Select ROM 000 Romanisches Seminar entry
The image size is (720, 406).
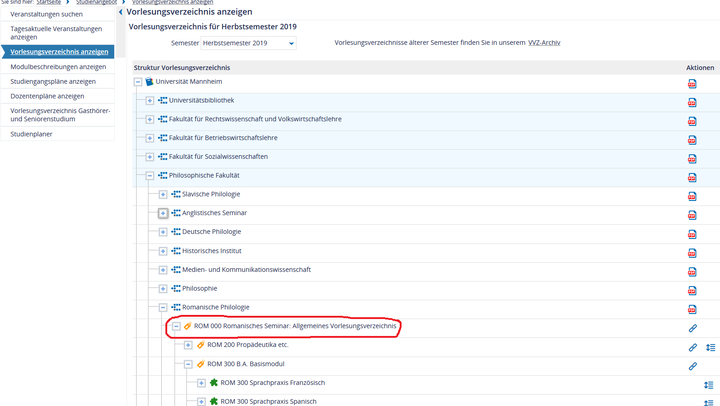click(x=296, y=326)
